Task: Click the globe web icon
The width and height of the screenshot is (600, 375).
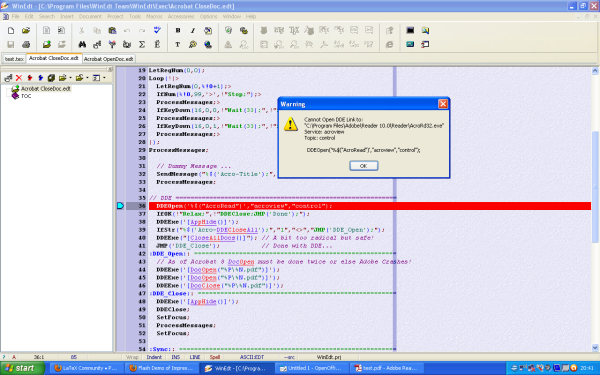Action: click(x=208, y=44)
